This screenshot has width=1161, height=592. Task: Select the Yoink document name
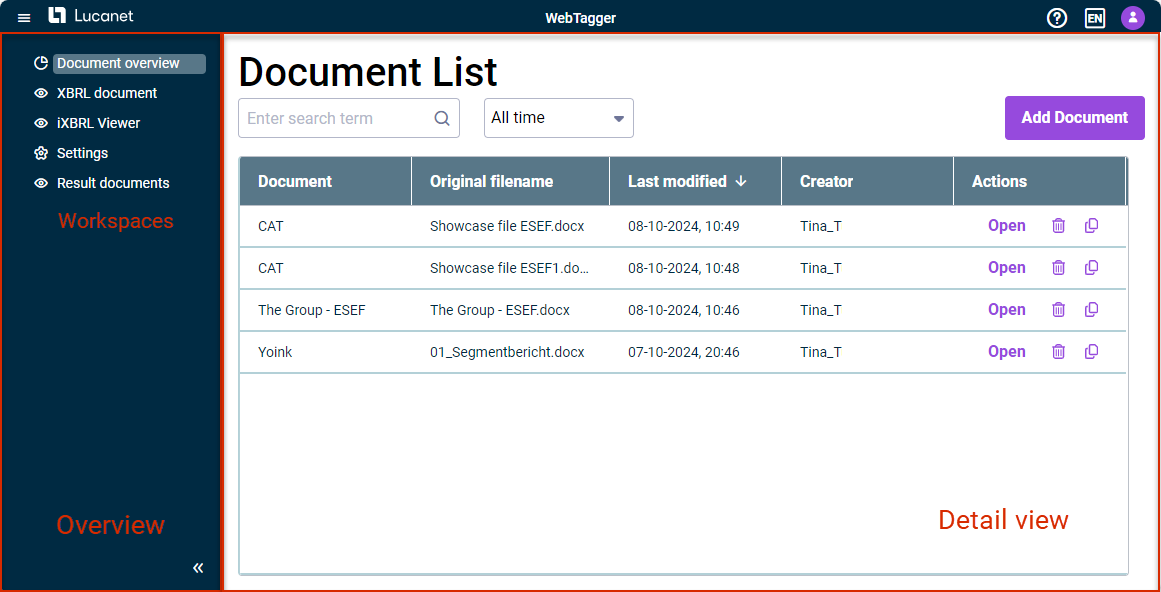275,352
